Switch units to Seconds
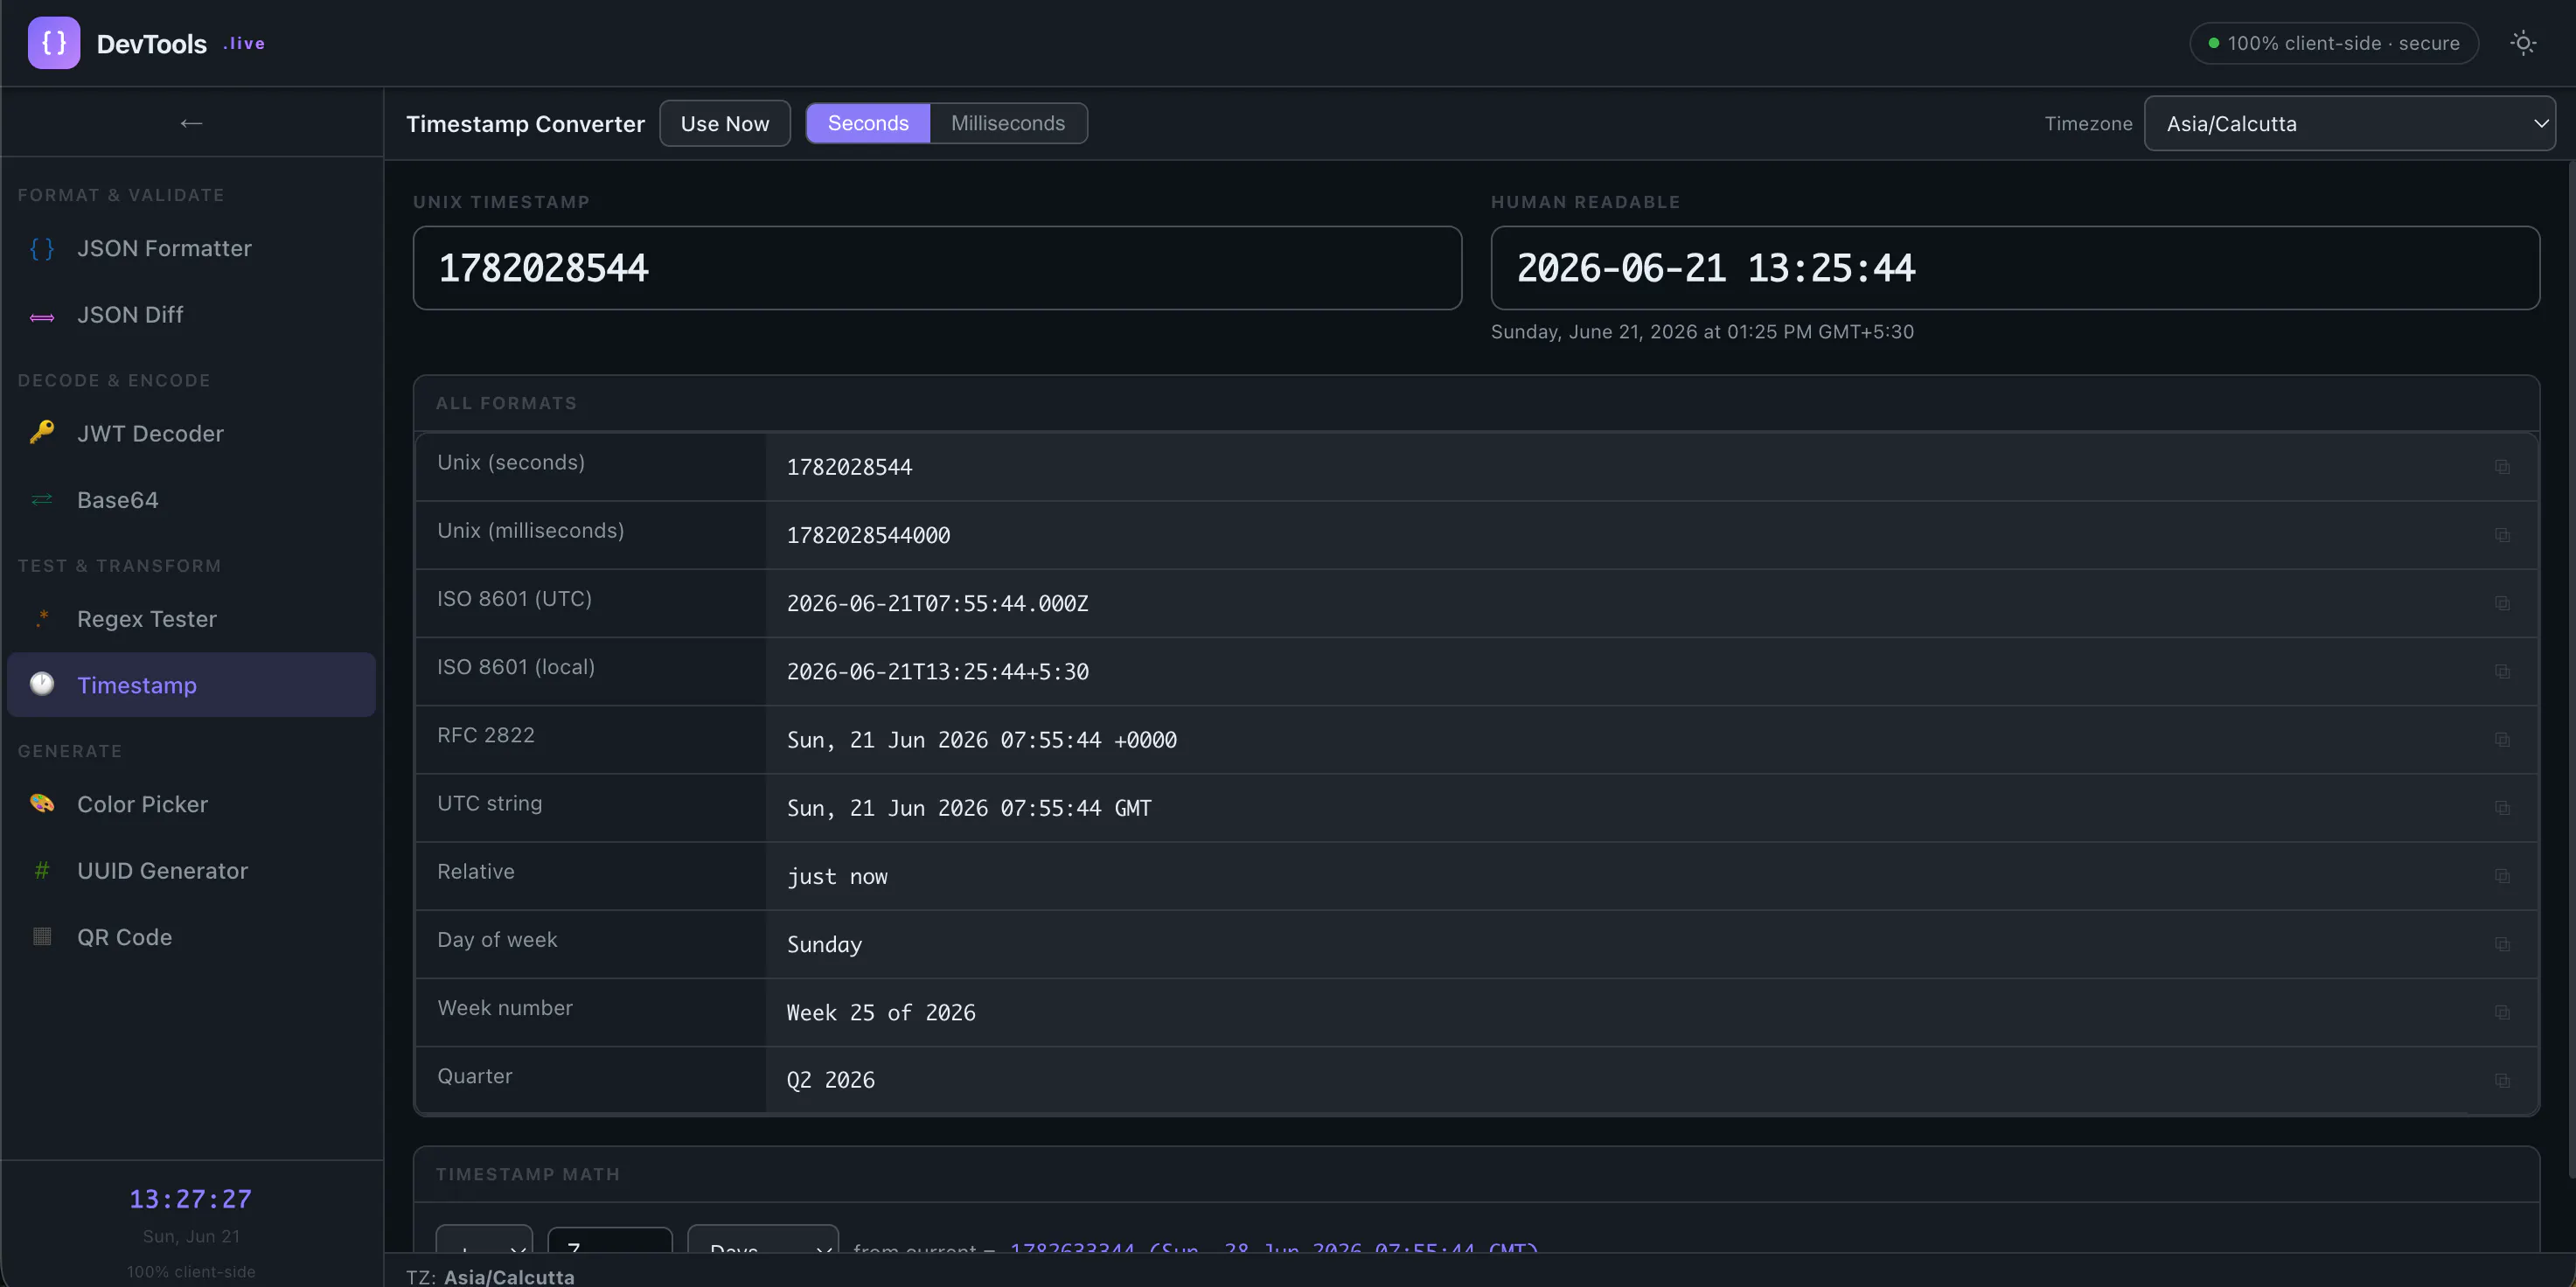The height and width of the screenshot is (1287, 2576). [x=868, y=123]
